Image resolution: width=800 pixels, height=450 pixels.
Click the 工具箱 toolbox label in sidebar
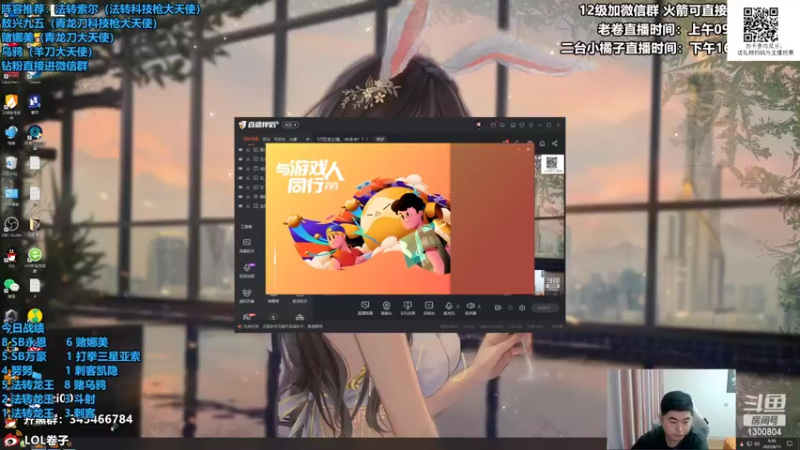[x=246, y=227]
